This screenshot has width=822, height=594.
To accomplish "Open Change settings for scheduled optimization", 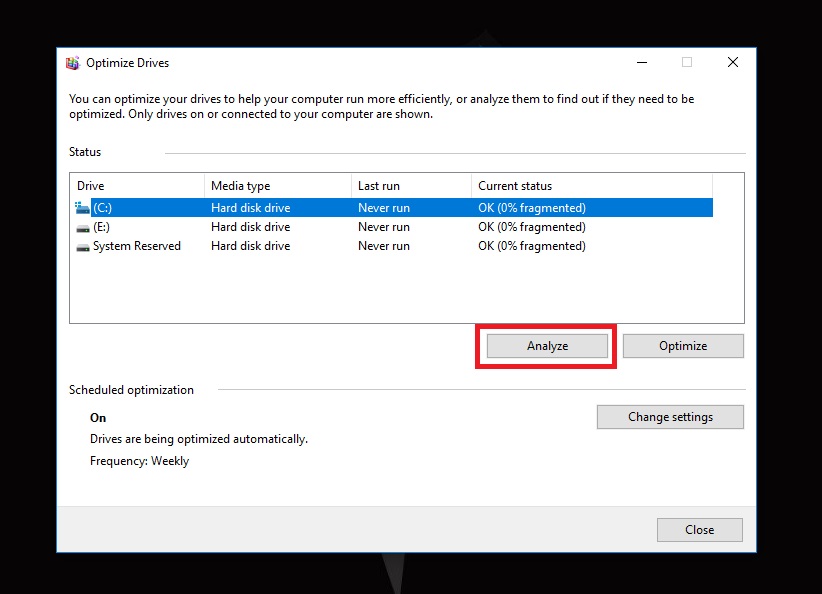I will point(670,417).
